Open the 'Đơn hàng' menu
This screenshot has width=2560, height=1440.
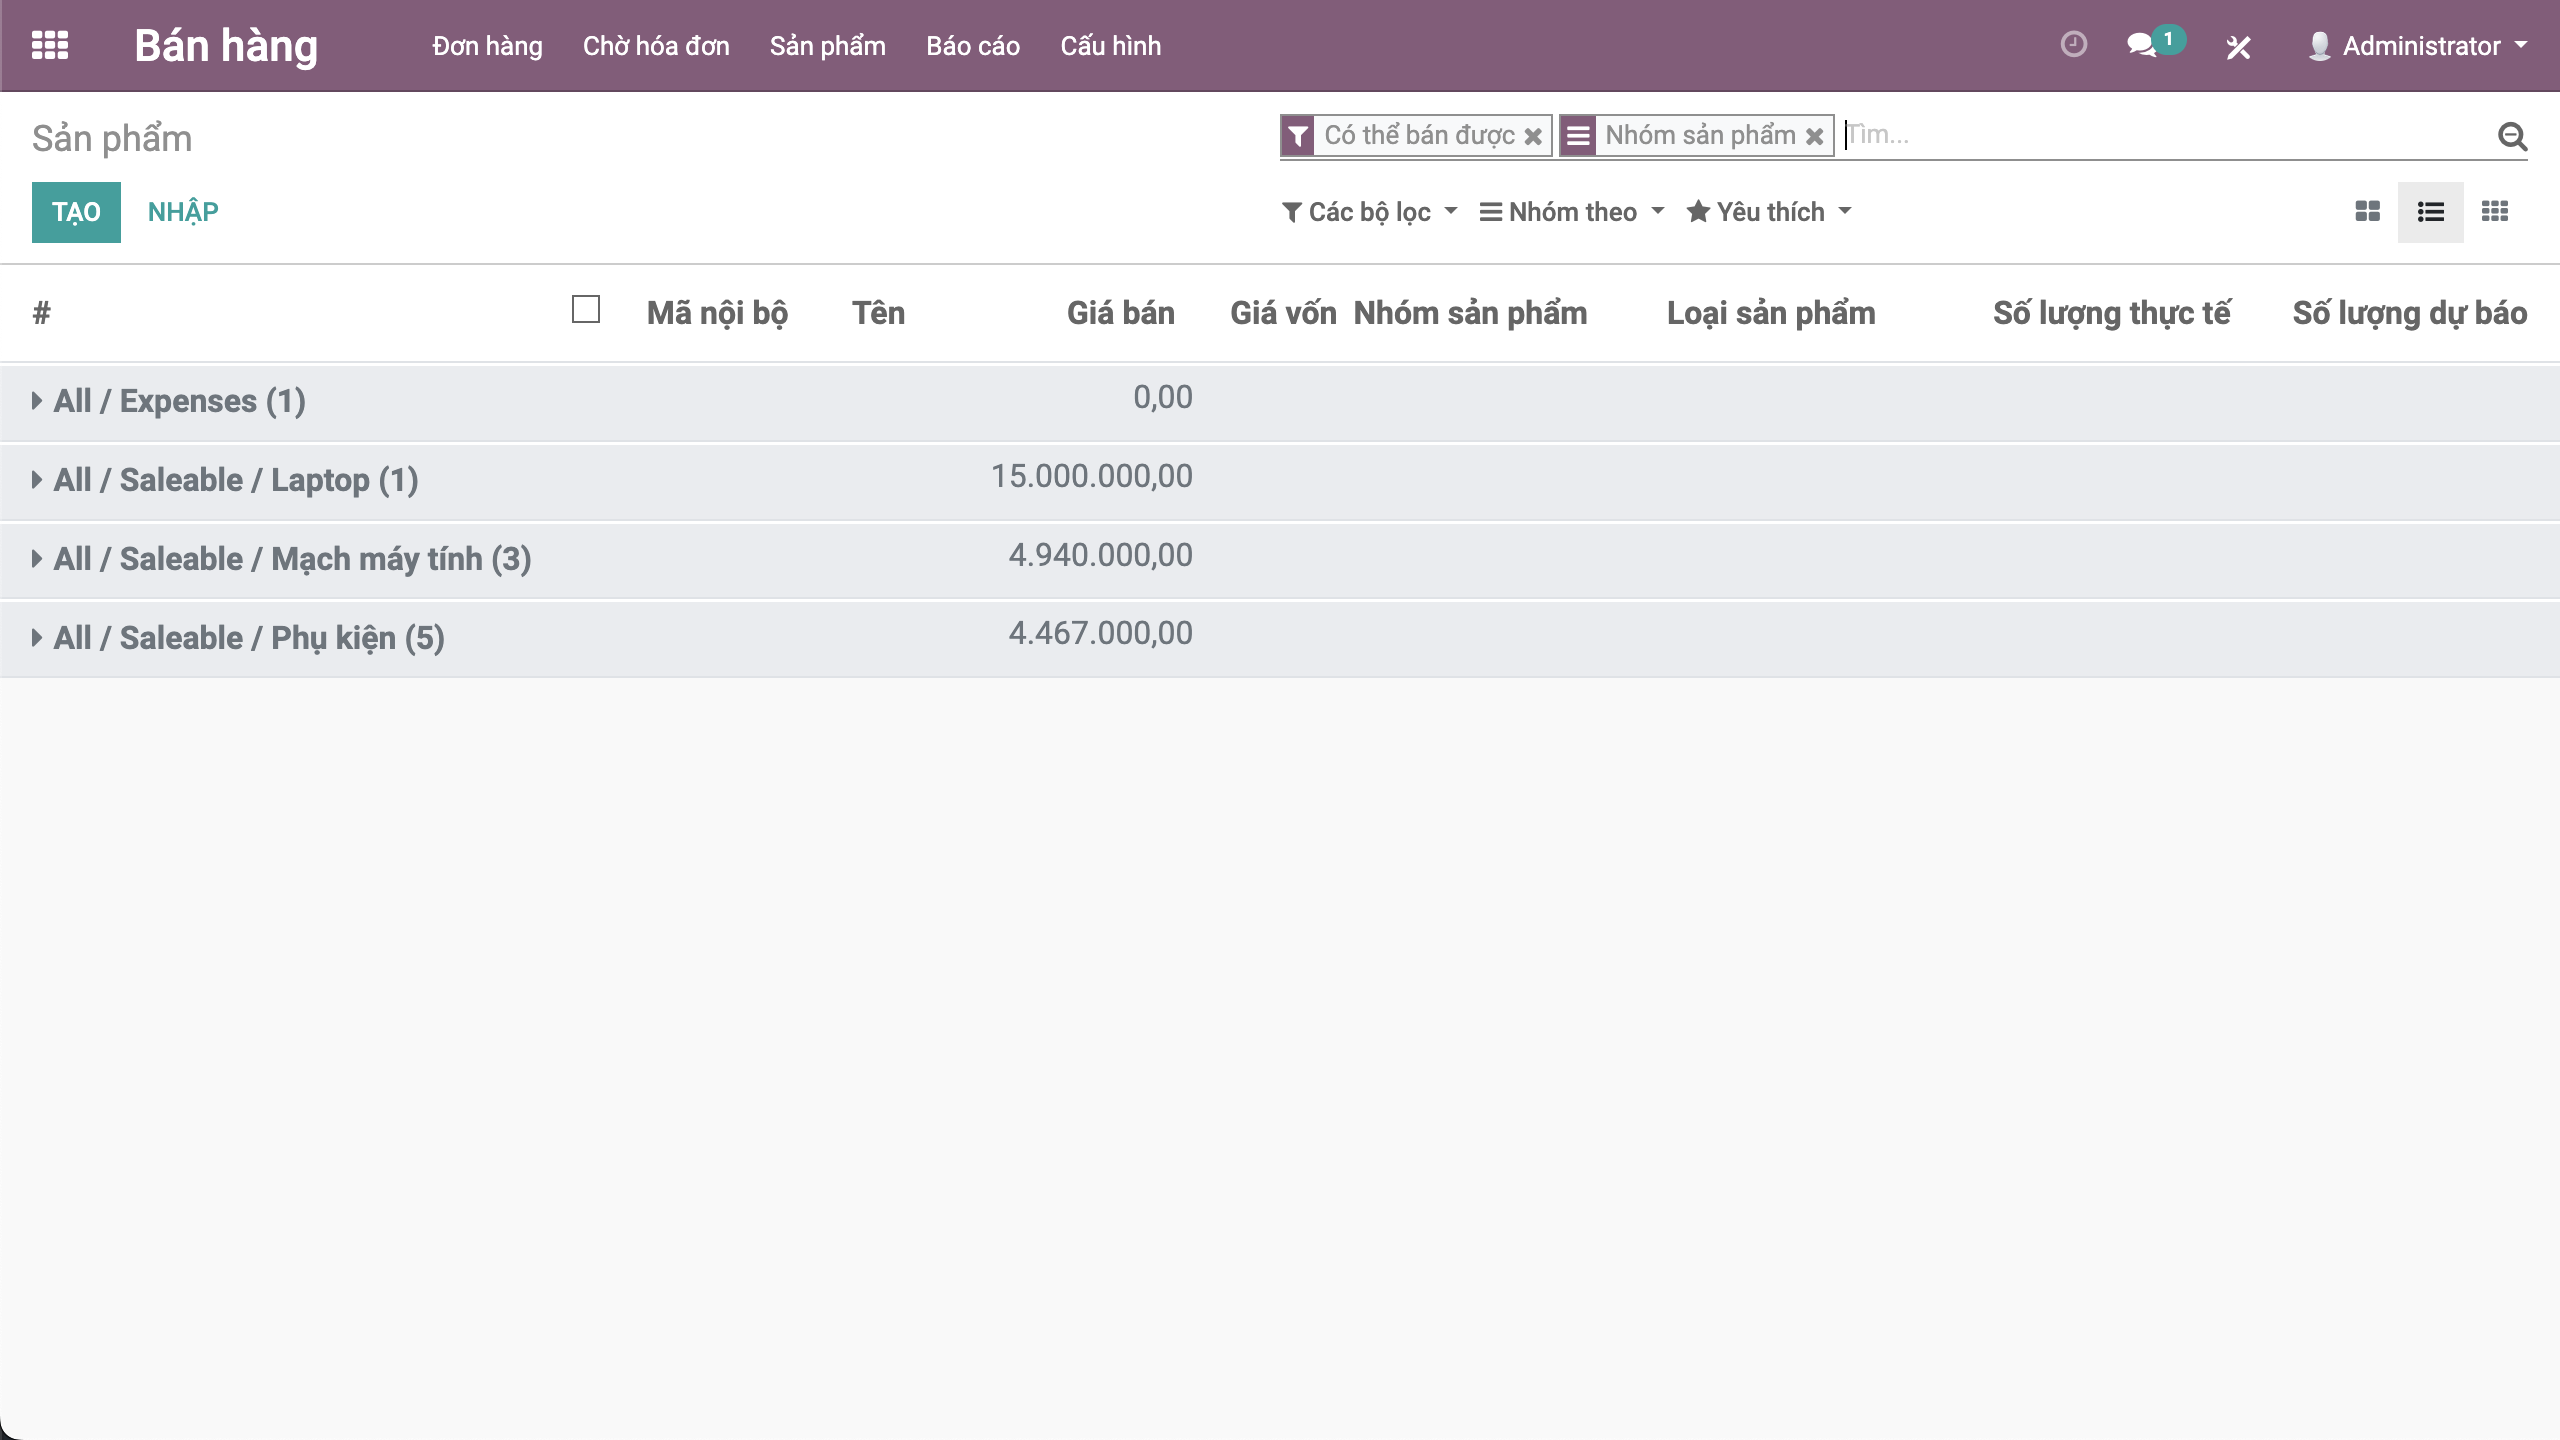487,46
